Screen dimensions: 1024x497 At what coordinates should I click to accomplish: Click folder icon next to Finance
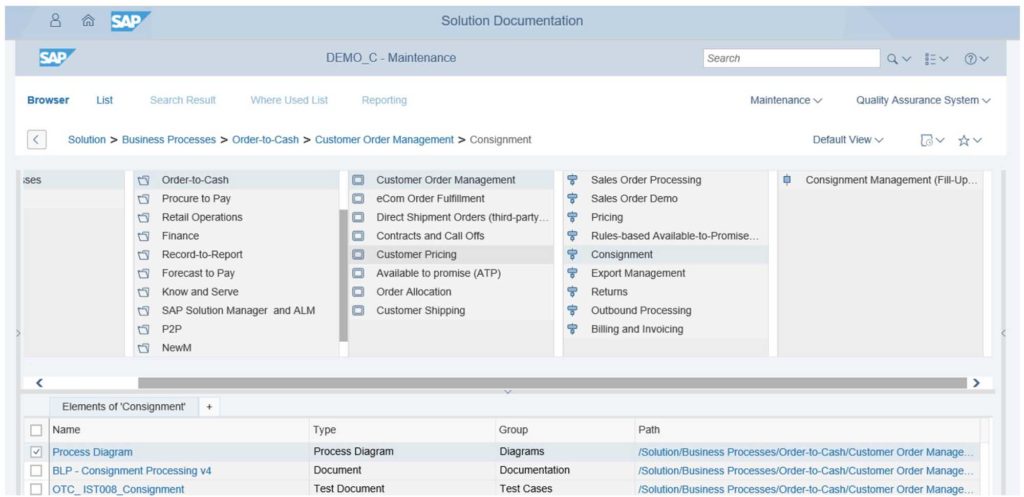144,236
